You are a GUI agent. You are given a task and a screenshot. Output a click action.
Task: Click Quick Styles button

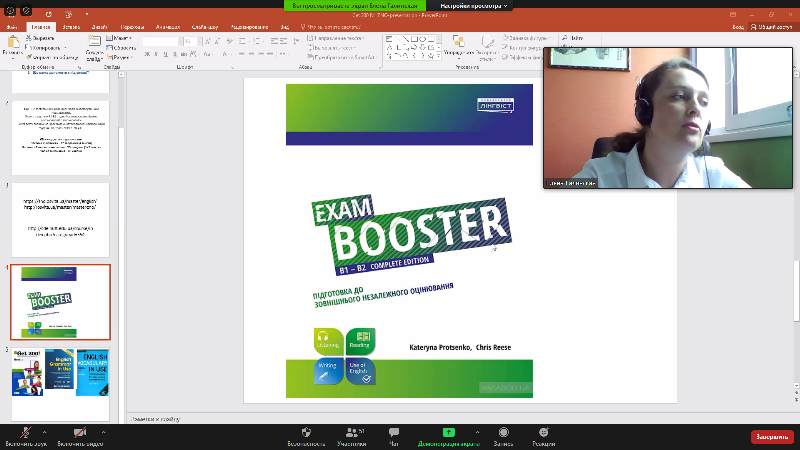pyautogui.click(x=487, y=47)
